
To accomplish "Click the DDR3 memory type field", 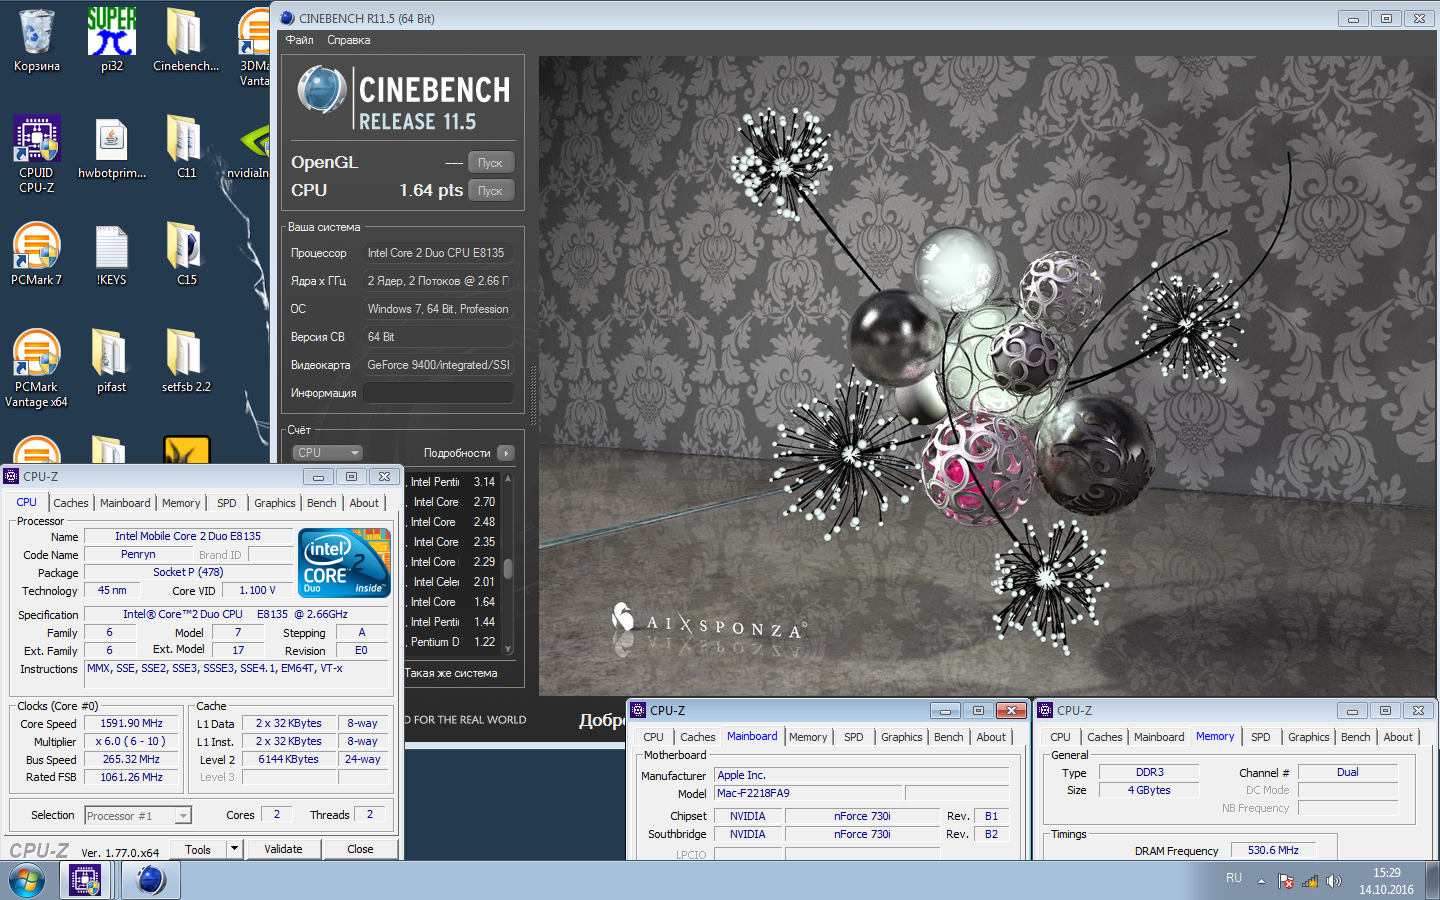I will click(1149, 772).
